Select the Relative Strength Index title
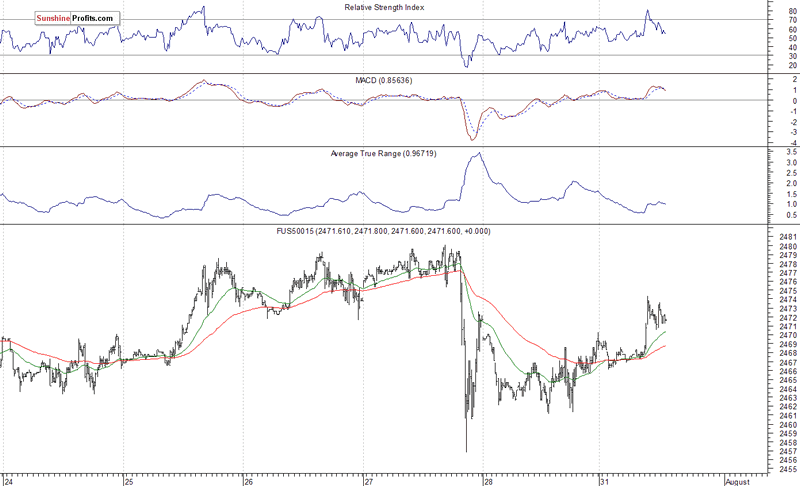The image size is (800, 486). coord(384,8)
